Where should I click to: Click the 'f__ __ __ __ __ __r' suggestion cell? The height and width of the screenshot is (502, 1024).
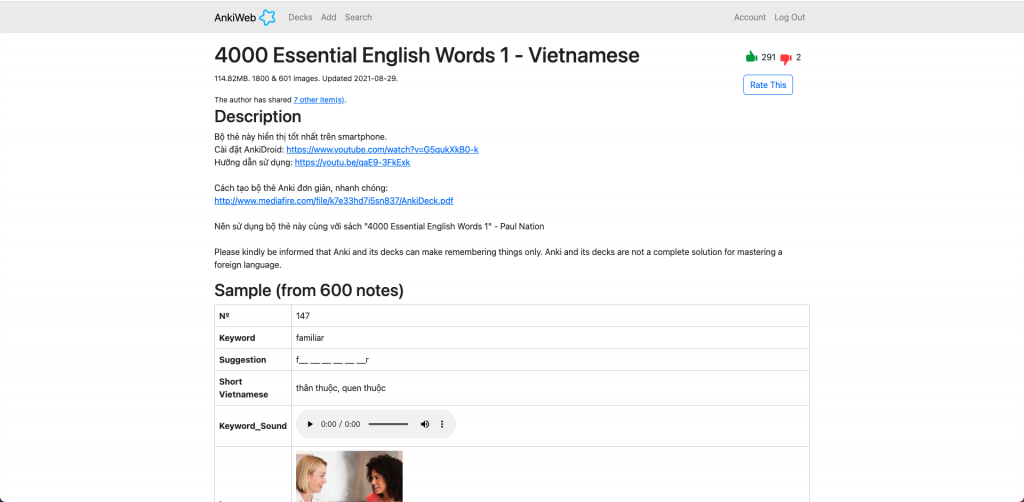551,360
